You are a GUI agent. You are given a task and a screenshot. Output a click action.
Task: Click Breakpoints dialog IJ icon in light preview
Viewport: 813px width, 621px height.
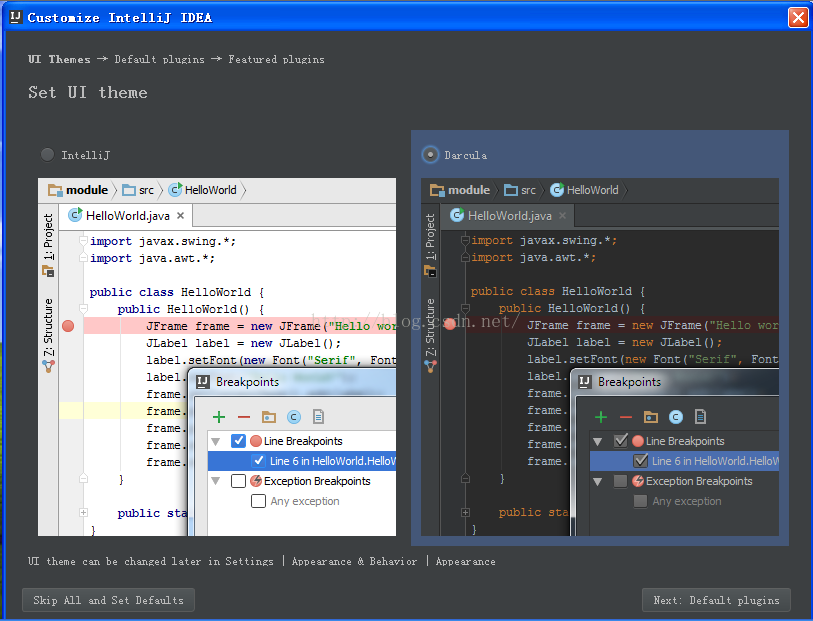[203, 382]
